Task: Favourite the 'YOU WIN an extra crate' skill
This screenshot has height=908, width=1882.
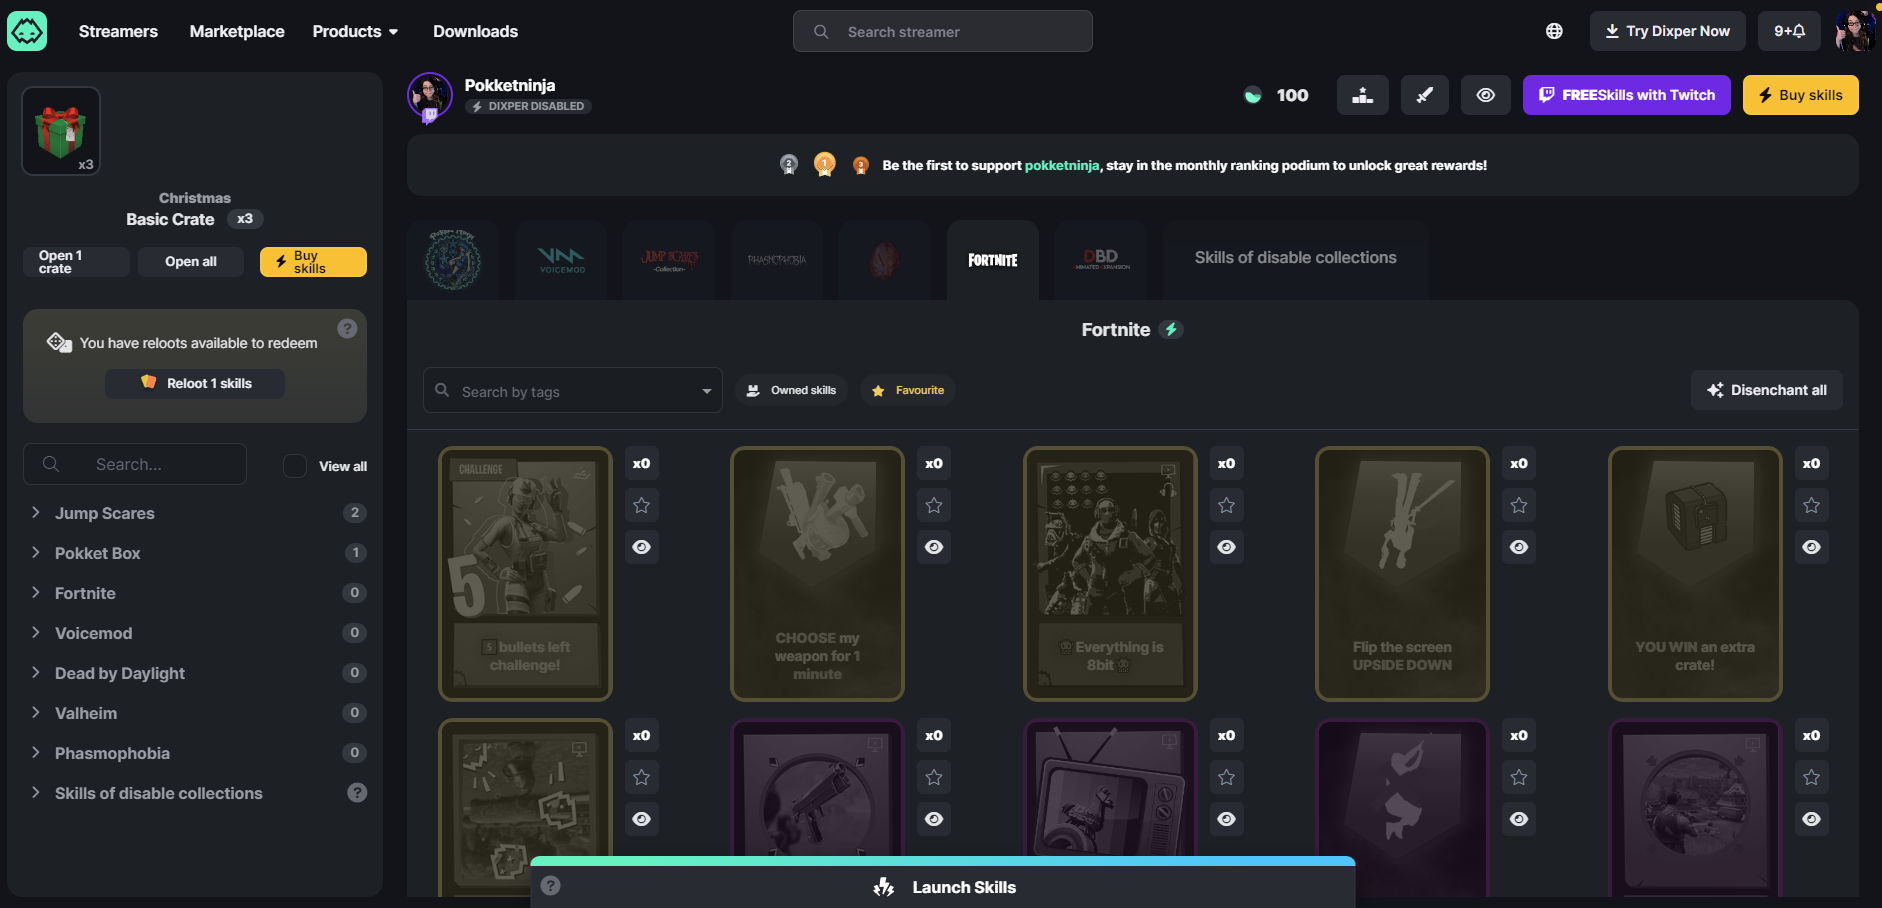Action: tap(1811, 505)
